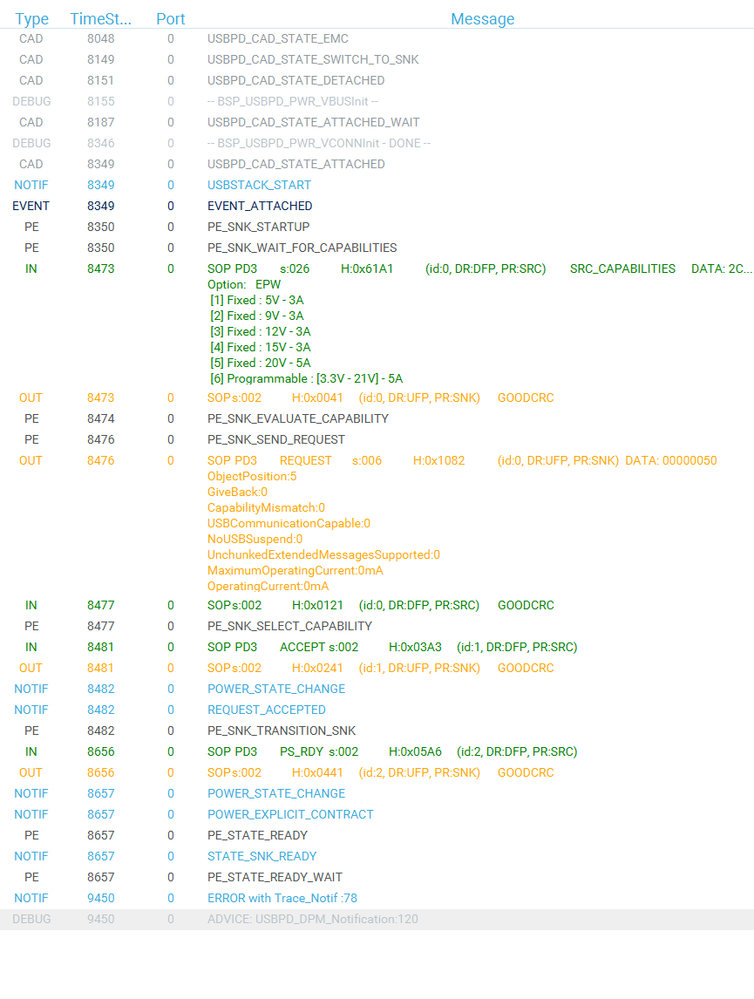Click the Message column header

(482, 19)
